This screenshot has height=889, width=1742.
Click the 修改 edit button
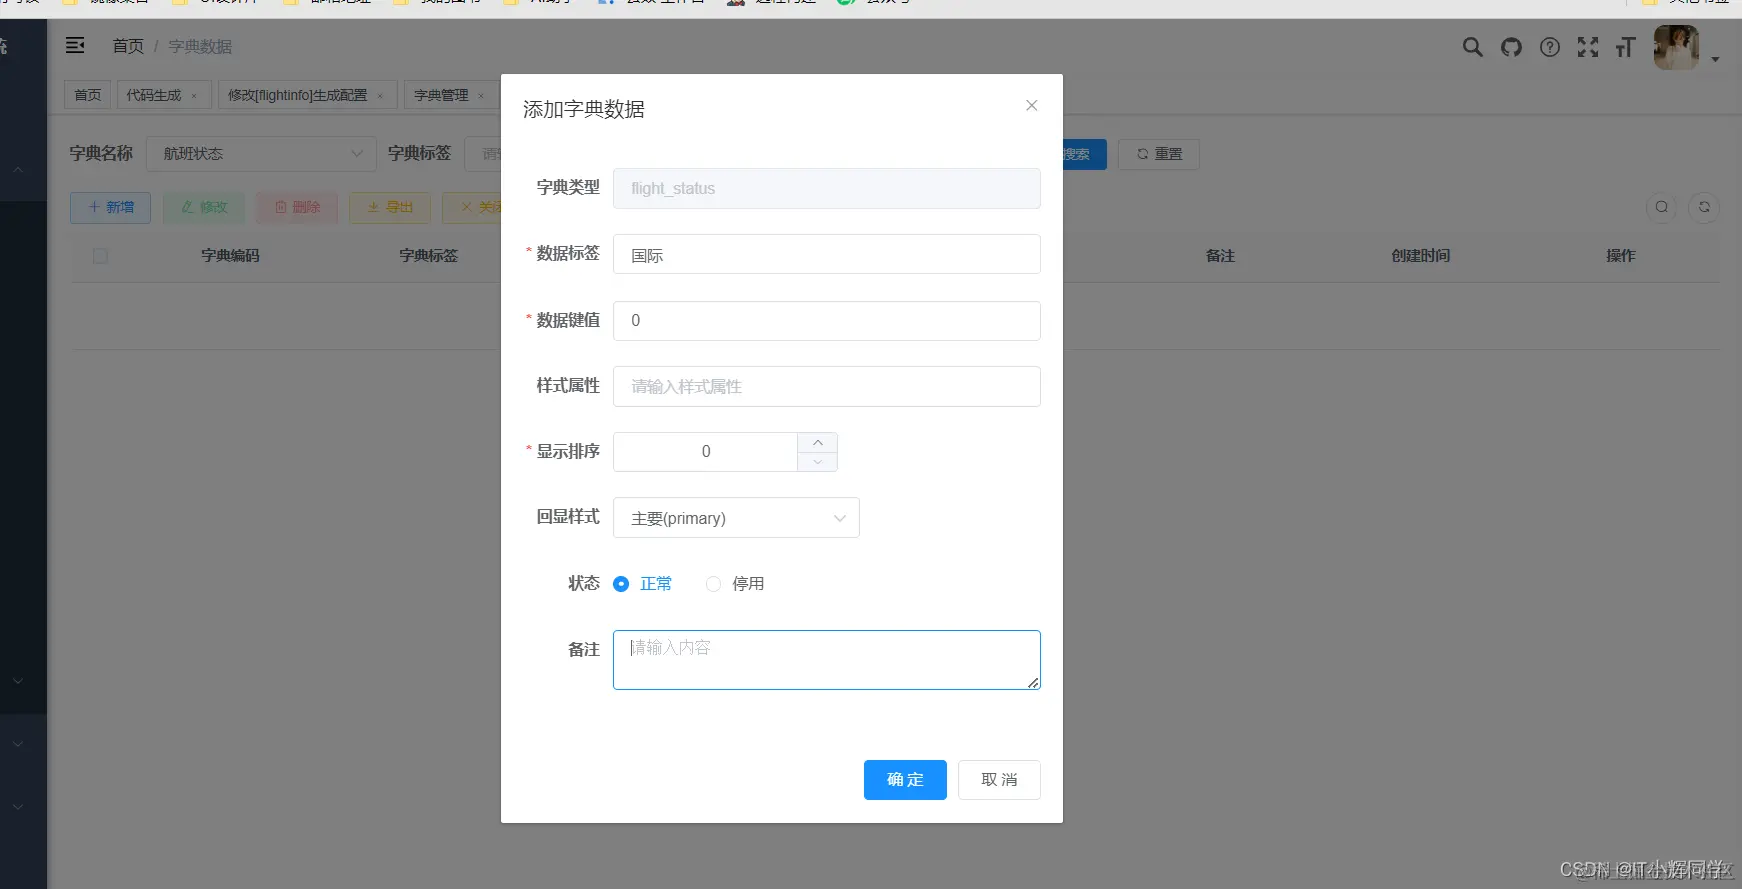pos(204,207)
